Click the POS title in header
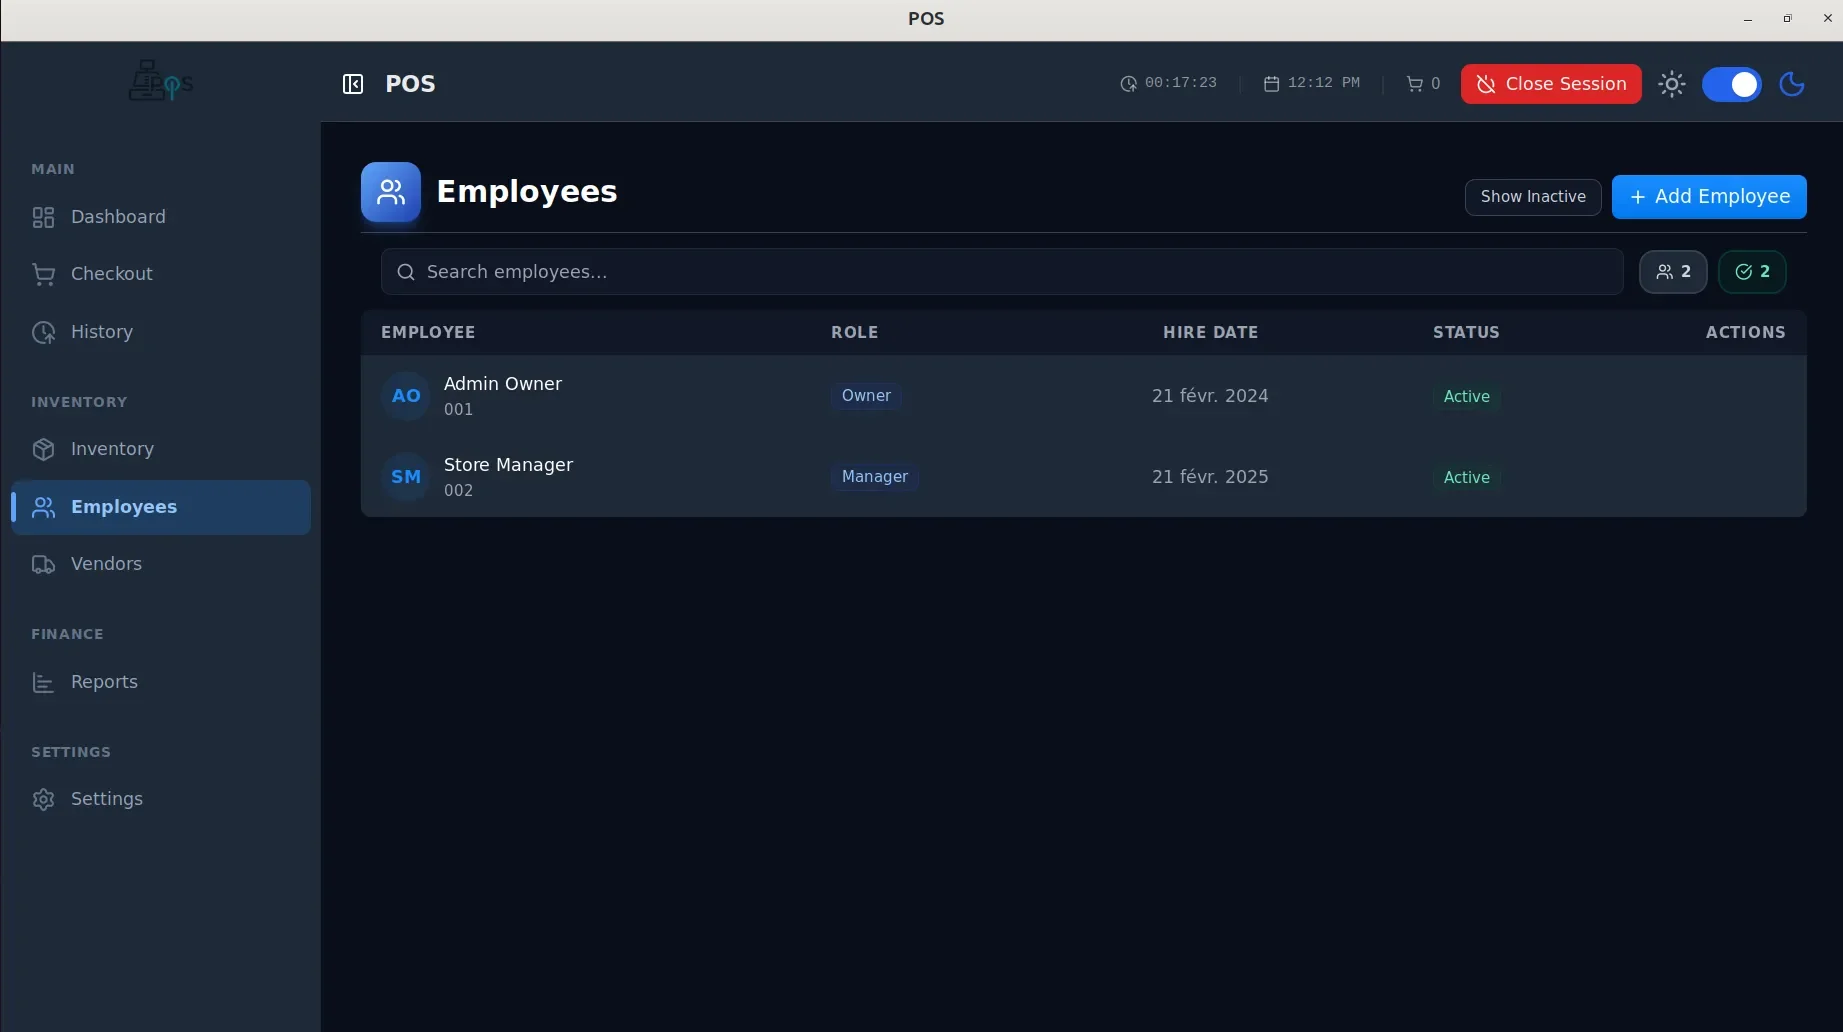 [410, 84]
